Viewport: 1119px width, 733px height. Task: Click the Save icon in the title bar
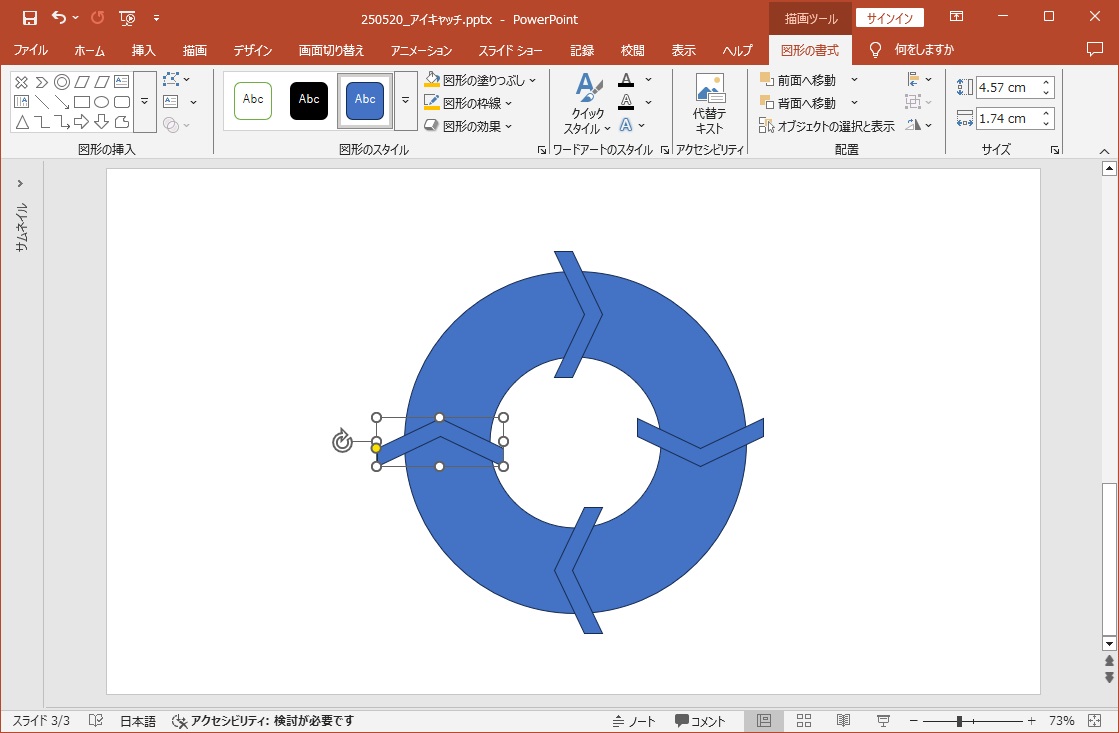(29, 18)
